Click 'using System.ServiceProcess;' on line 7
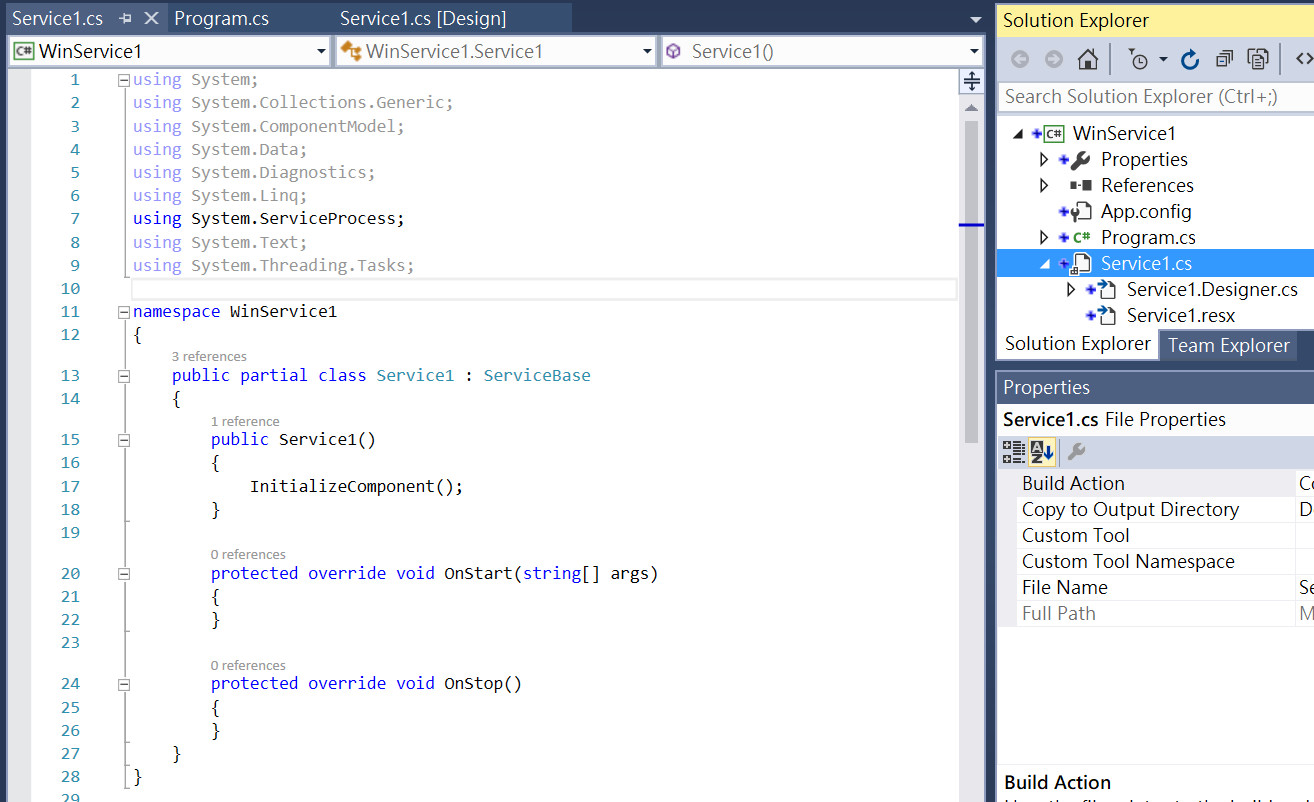 tap(269, 218)
